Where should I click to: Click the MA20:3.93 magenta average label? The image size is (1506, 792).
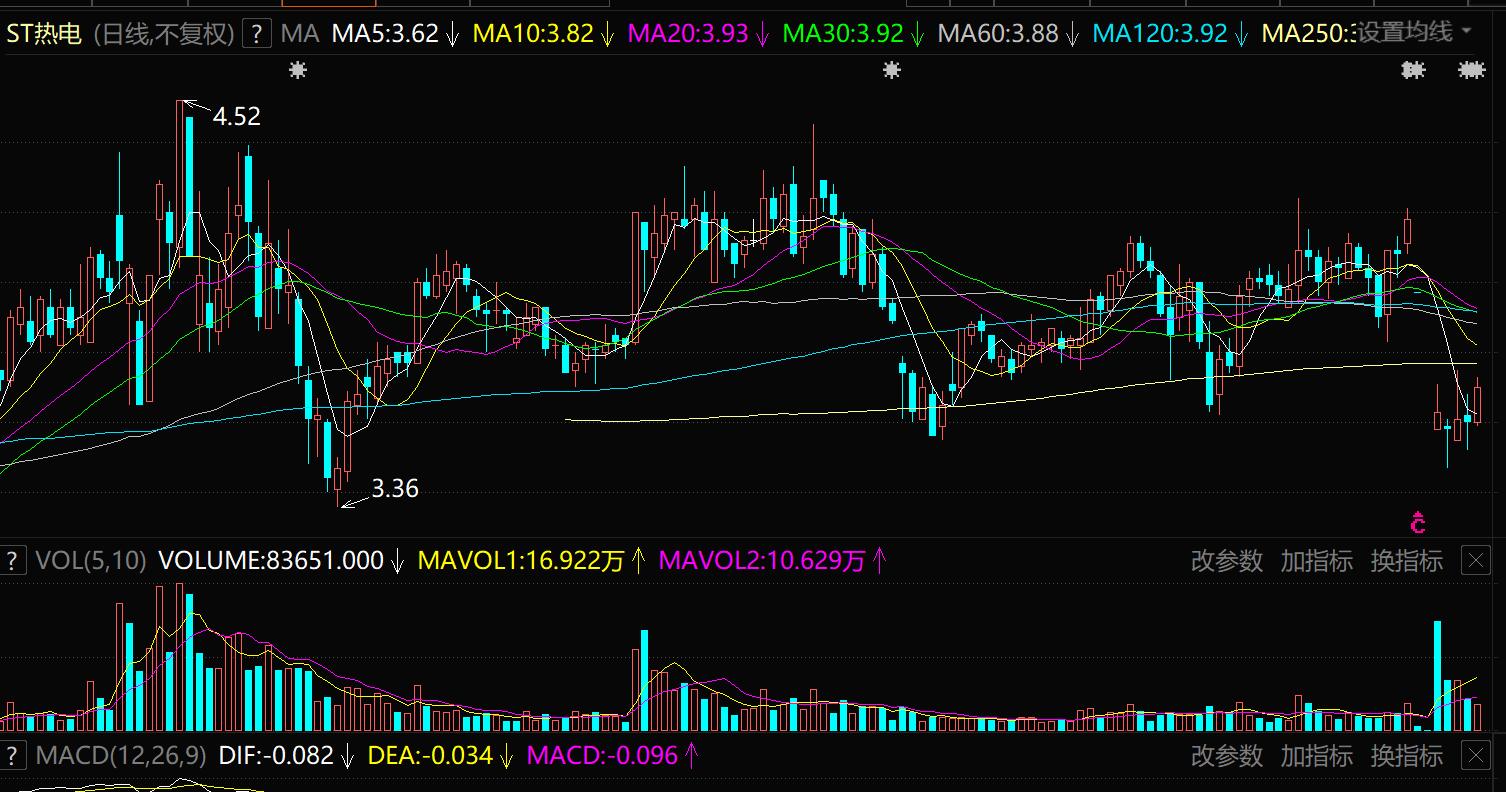point(688,34)
